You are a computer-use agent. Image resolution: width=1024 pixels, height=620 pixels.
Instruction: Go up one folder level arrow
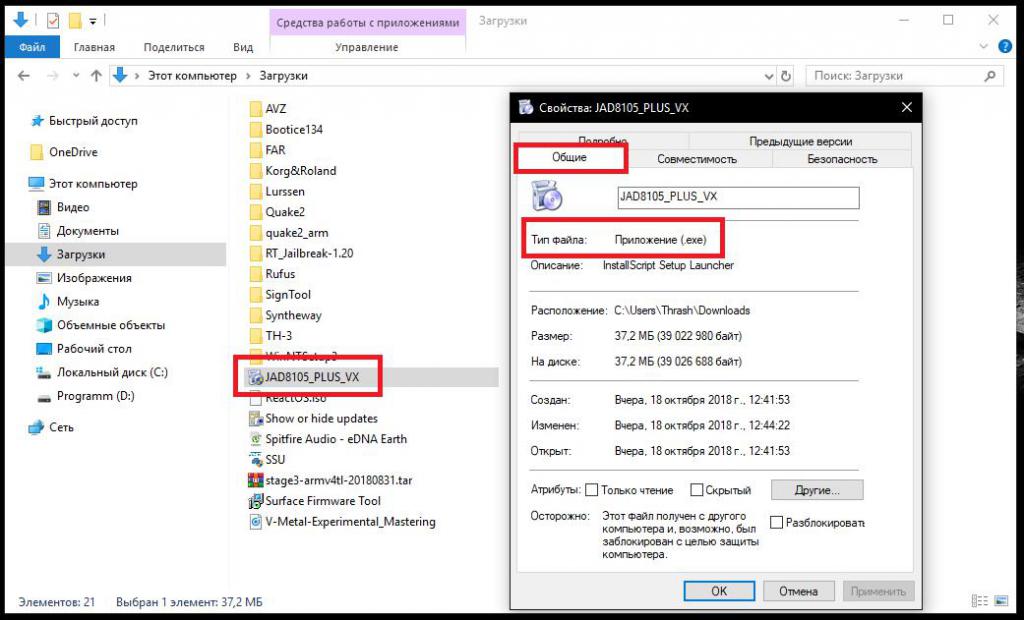coord(96,76)
